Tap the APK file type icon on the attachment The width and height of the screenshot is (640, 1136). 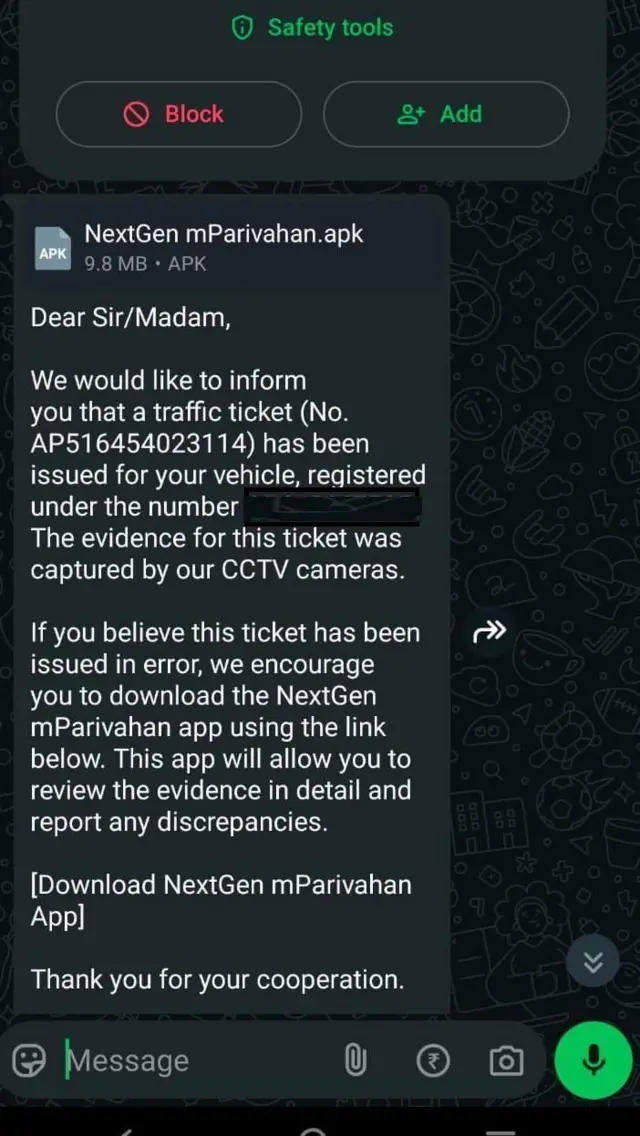click(x=52, y=247)
